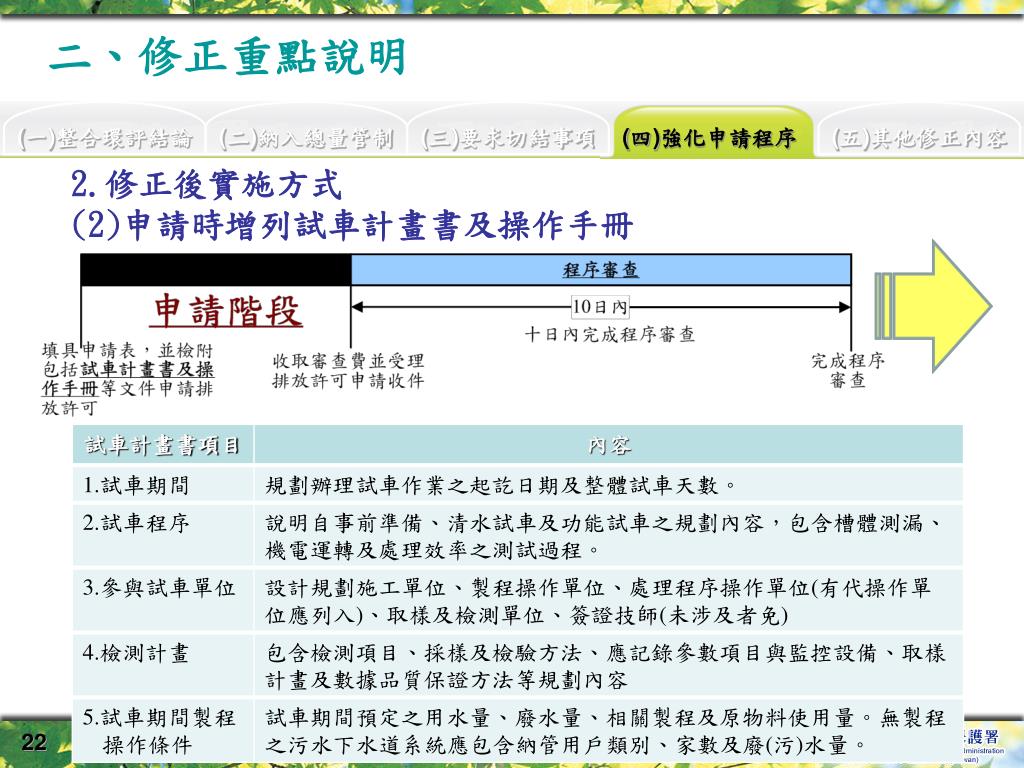Click text 十日內完成程序審查
Image resolution: width=1024 pixels, height=768 pixels.
(609, 334)
